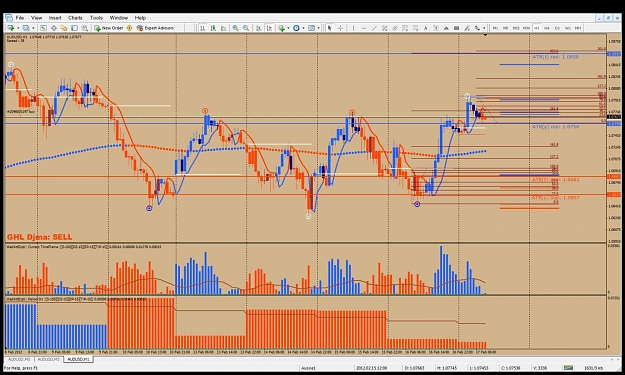Zoom in with the magnifier plus icon
Screen dimensions: 625x375
pos(236,28)
